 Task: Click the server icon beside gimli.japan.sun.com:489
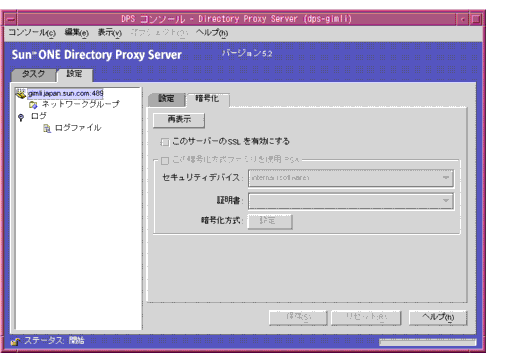(21, 94)
